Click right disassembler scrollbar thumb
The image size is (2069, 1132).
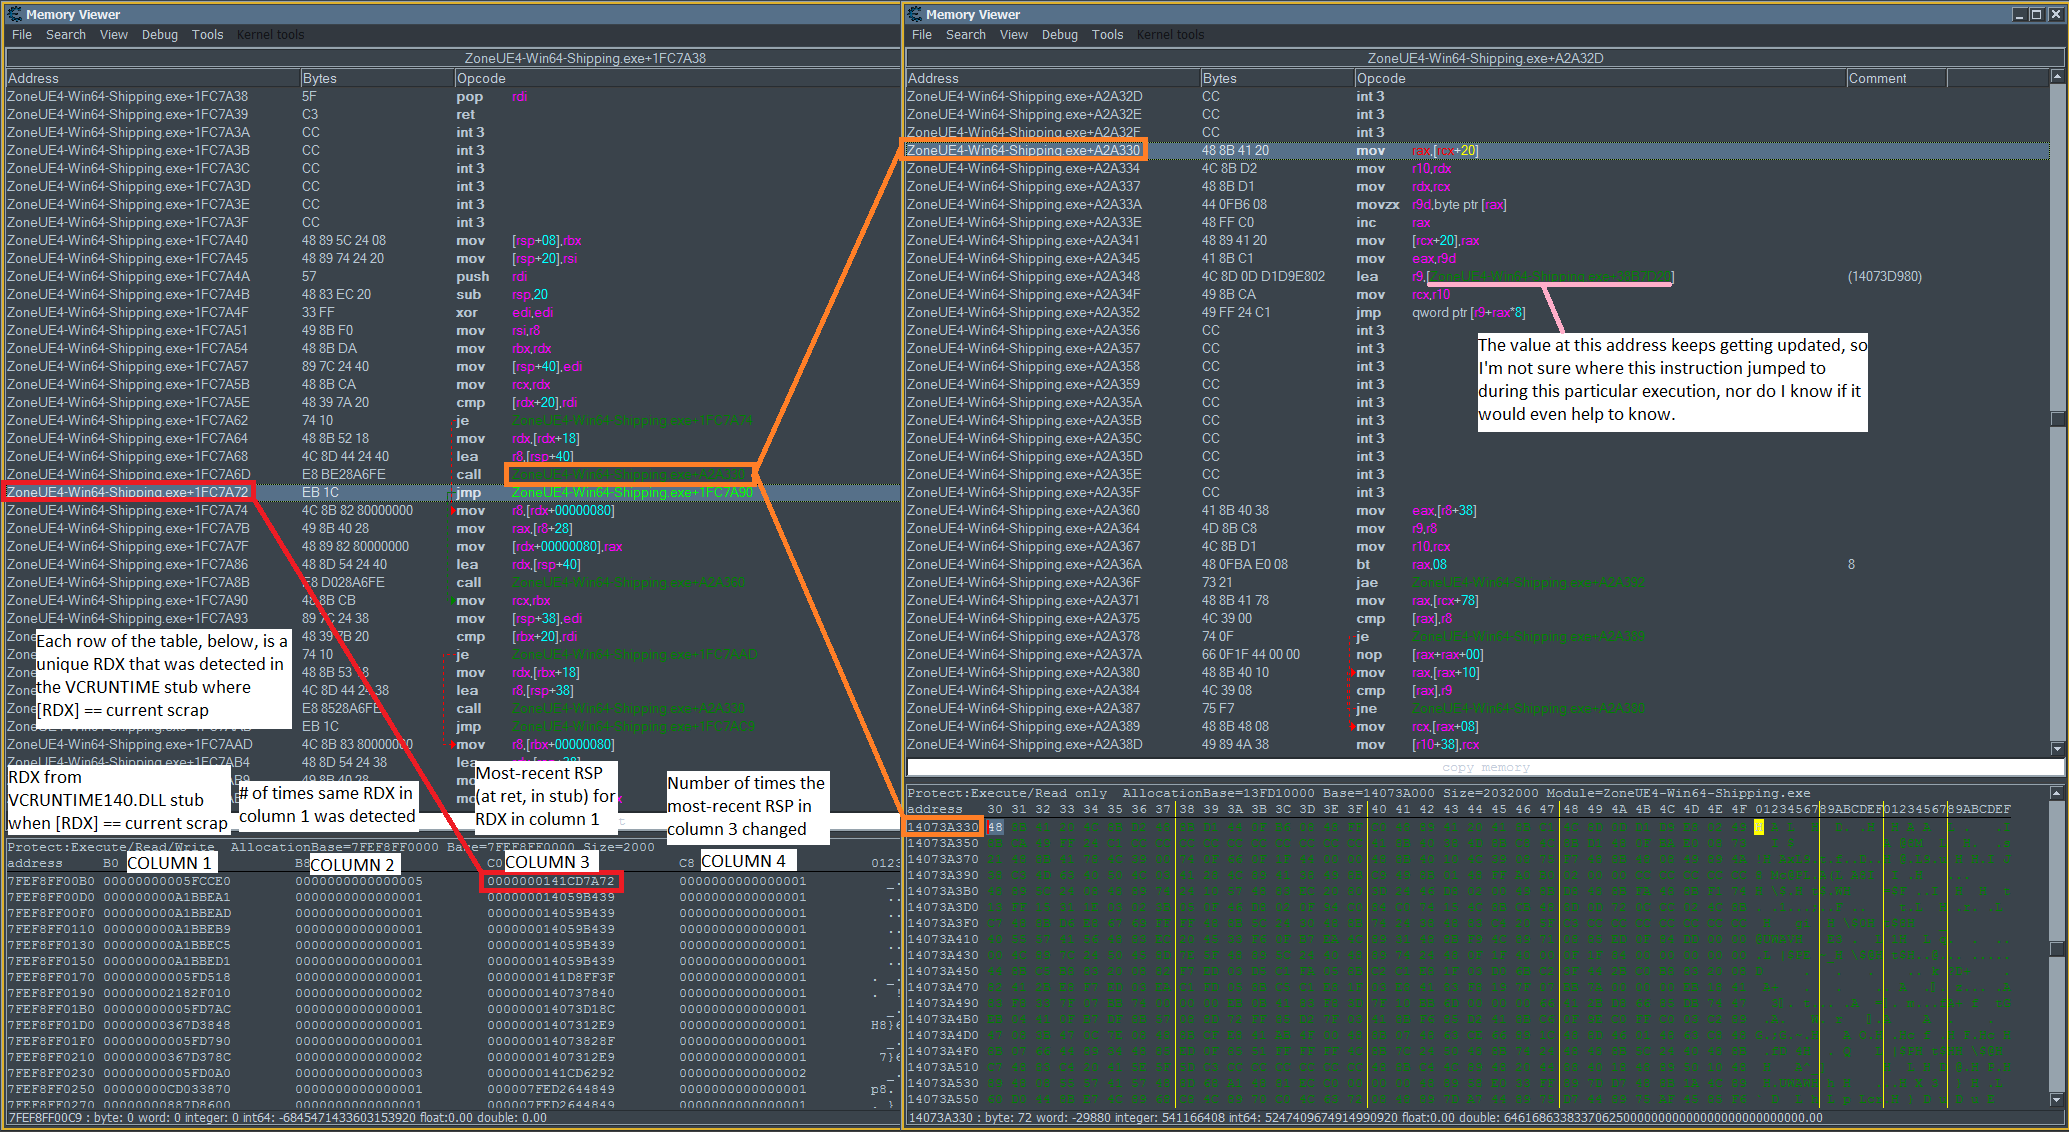[2057, 419]
